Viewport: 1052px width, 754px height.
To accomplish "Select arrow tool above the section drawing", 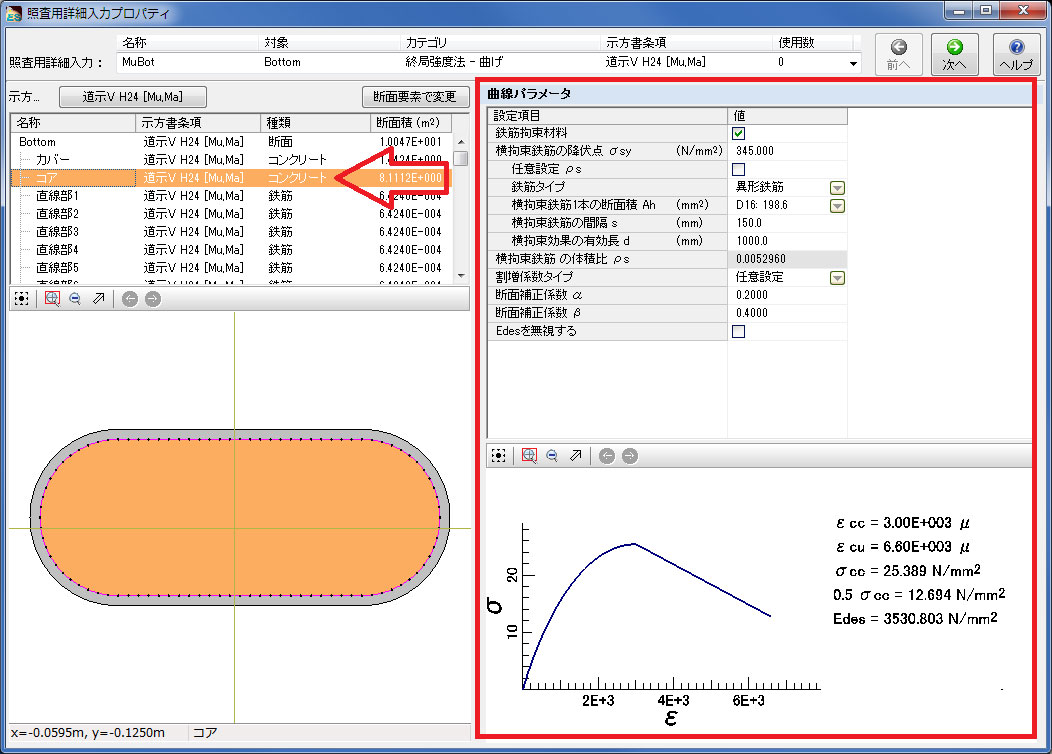I will point(98,299).
